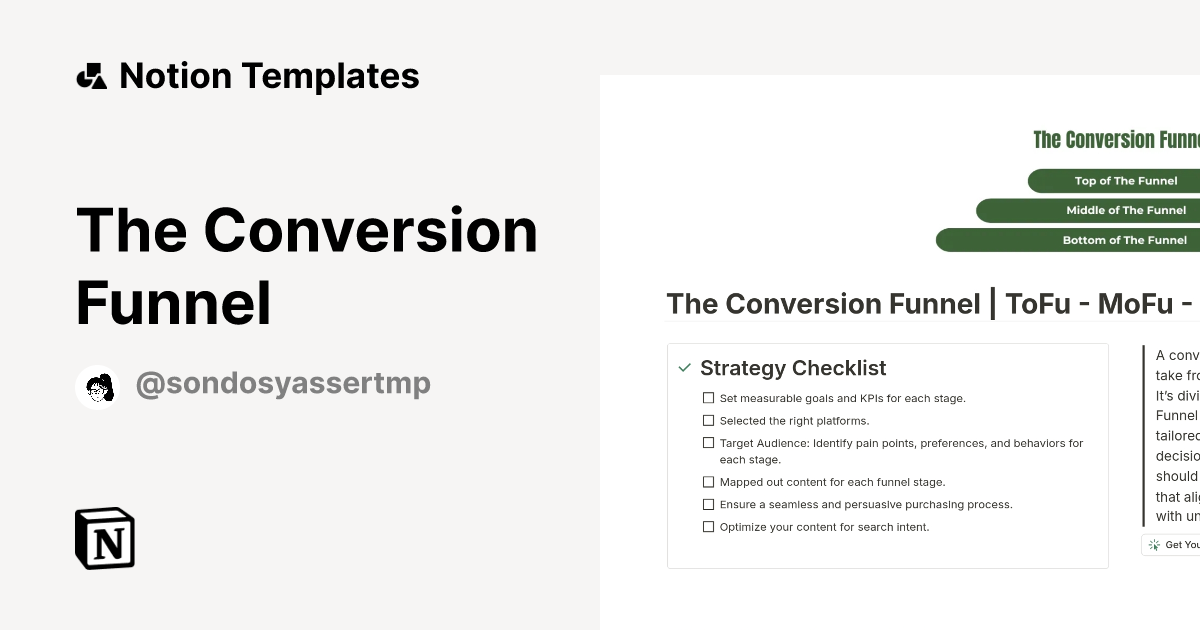Click the sparkle icon on the Get Your button
Viewport: 1200px width, 630px height.
[x=1155, y=544]
